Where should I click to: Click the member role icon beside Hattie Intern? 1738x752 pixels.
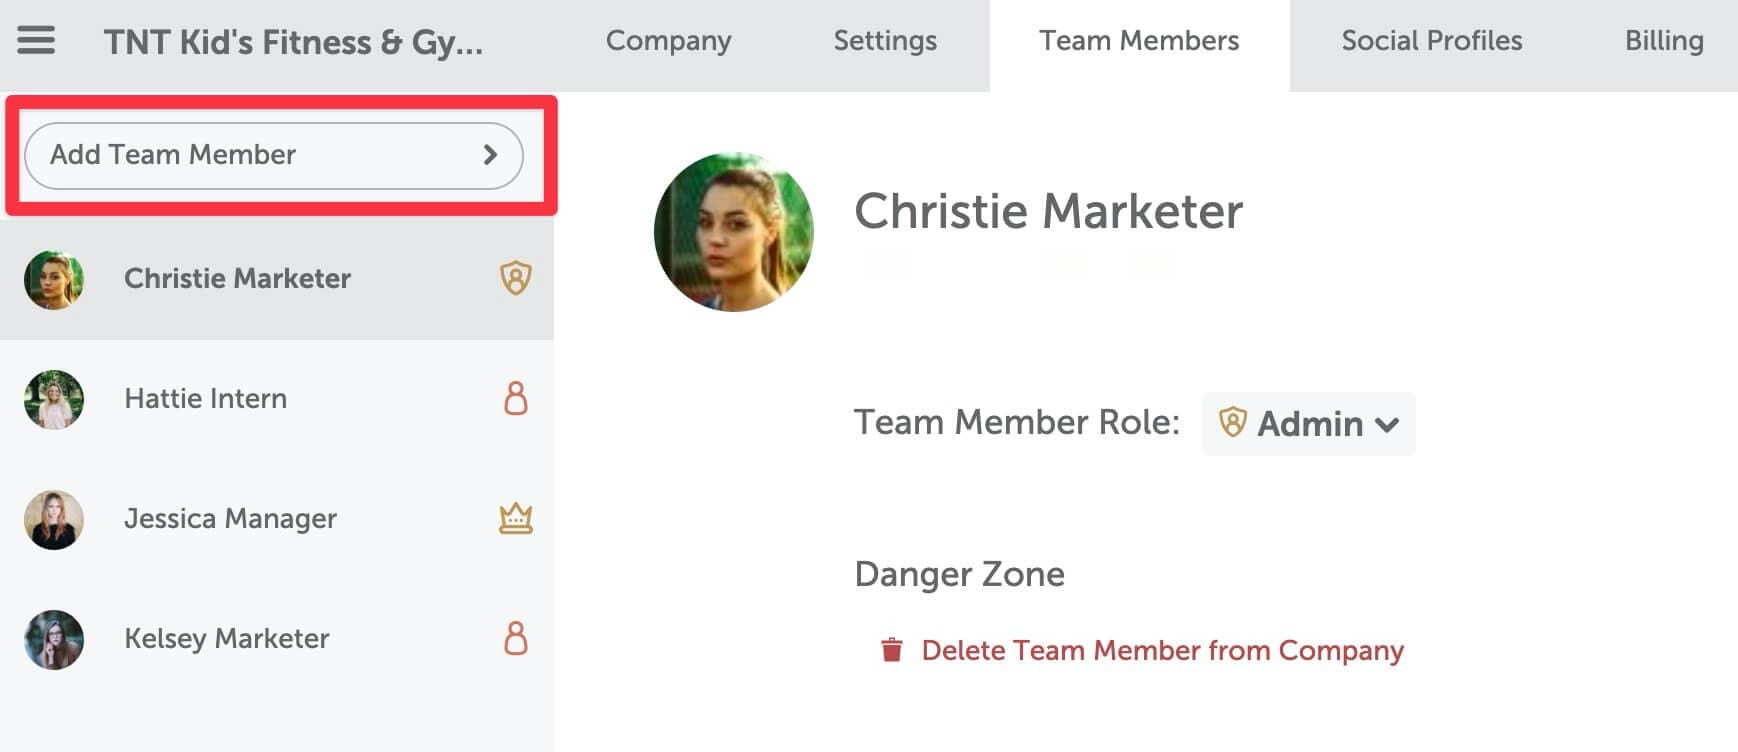pyautogui.click(x=516, y=398)
